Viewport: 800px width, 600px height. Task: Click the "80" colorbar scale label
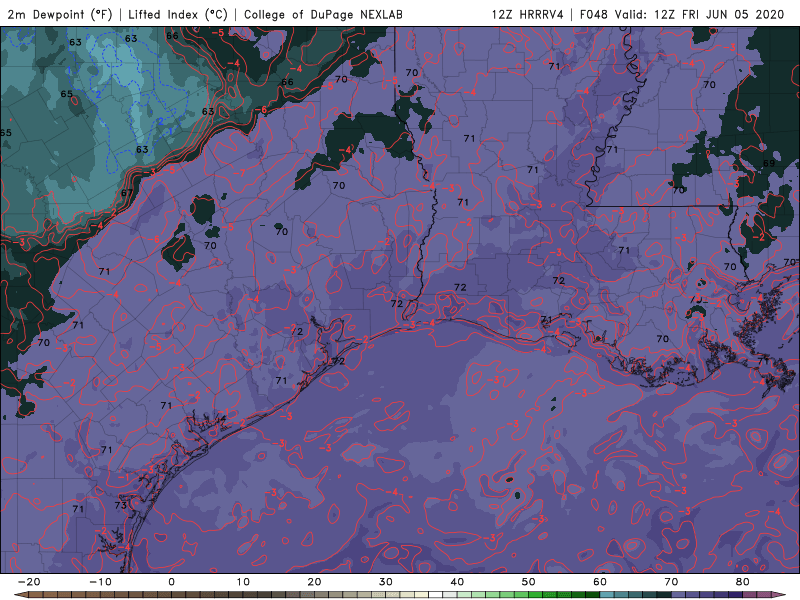pos(743,582)
